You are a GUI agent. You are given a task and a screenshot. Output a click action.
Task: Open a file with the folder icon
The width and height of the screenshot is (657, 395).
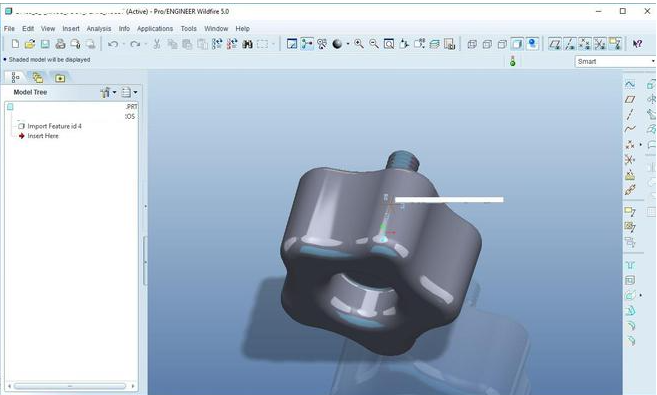pos(30,44)
